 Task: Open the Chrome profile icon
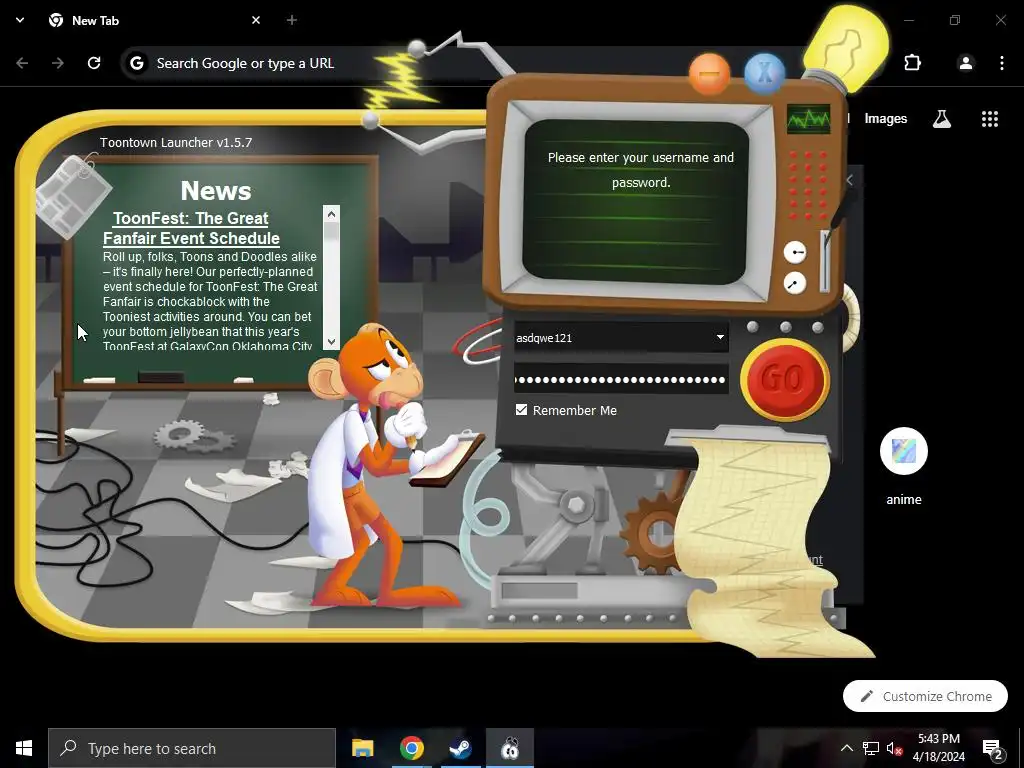[965, 63]
